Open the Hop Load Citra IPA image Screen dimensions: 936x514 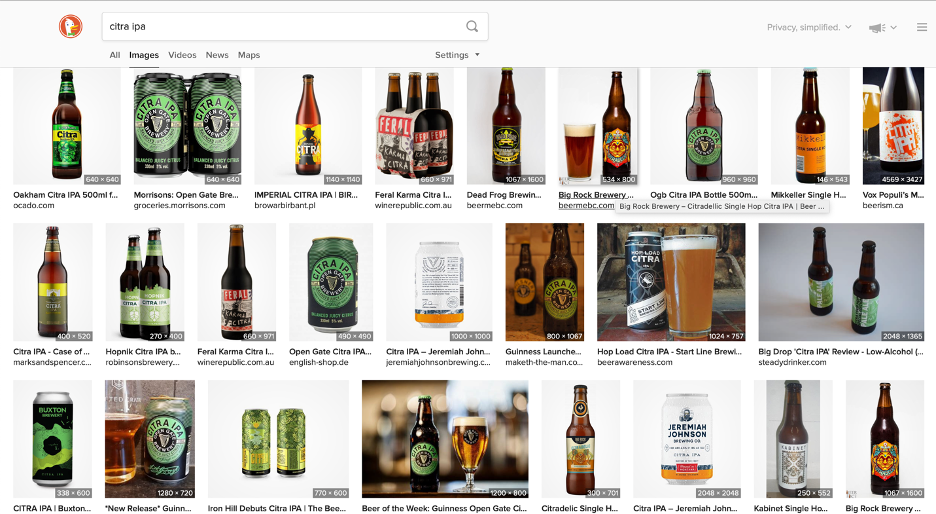tap(671, 282)
